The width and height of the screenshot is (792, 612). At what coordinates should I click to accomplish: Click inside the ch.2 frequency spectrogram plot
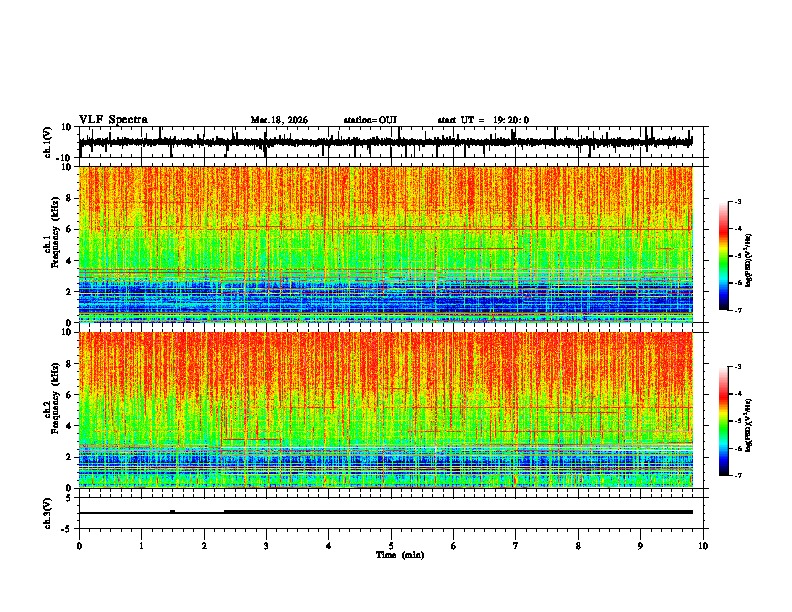[x=386, y=410]
